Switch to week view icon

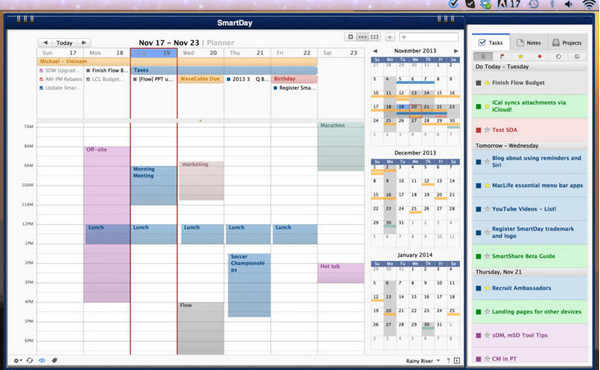pyautogui.click(x=362, y=37)
